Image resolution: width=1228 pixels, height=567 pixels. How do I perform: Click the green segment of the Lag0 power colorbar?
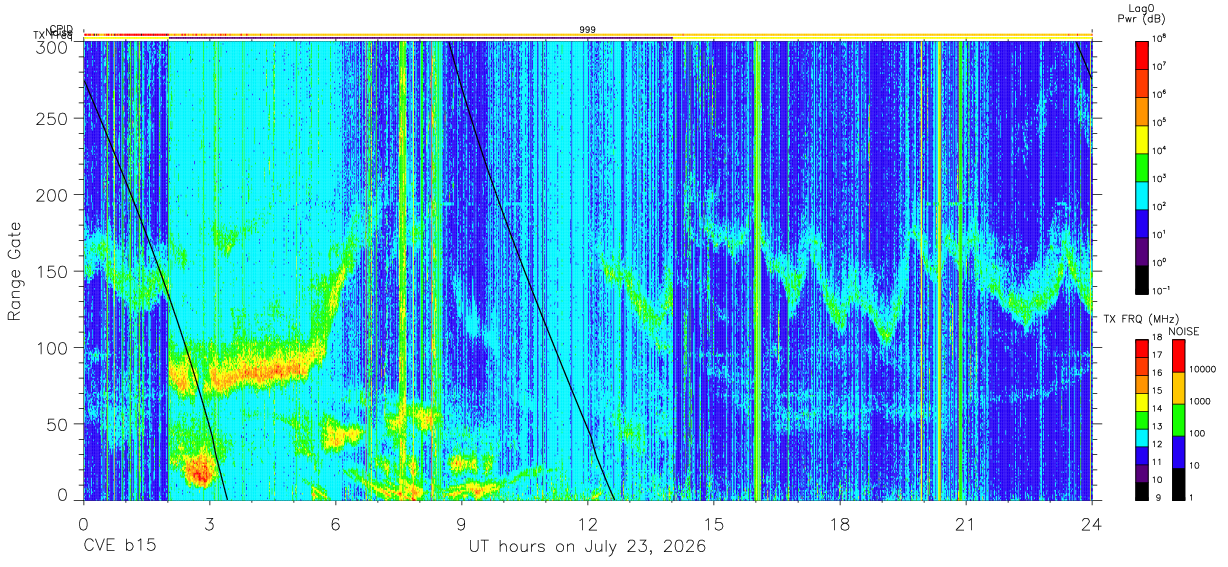click(1141, 165)
